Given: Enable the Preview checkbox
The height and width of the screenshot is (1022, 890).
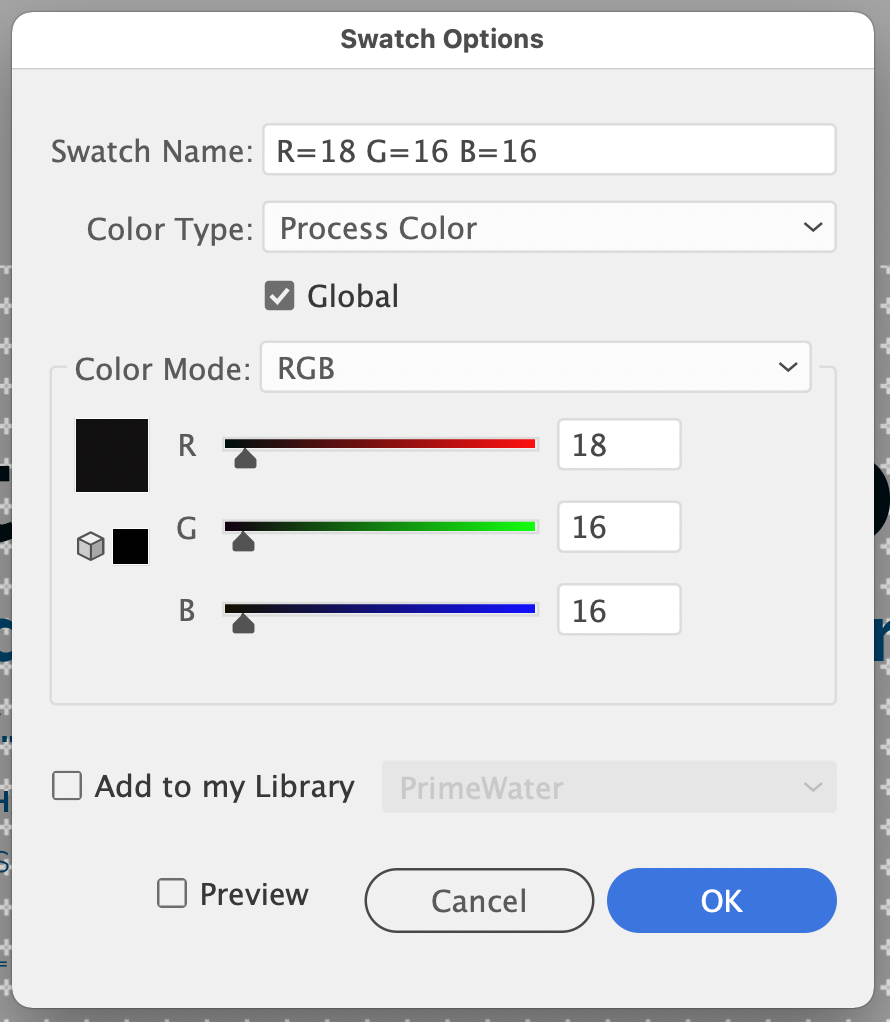Looking at the screenshot, I should click(171, 893).
